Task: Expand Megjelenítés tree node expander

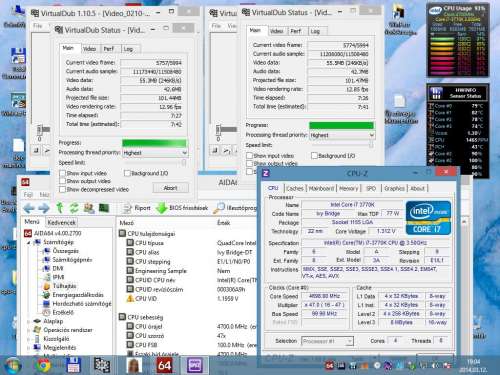Action: 29,348
